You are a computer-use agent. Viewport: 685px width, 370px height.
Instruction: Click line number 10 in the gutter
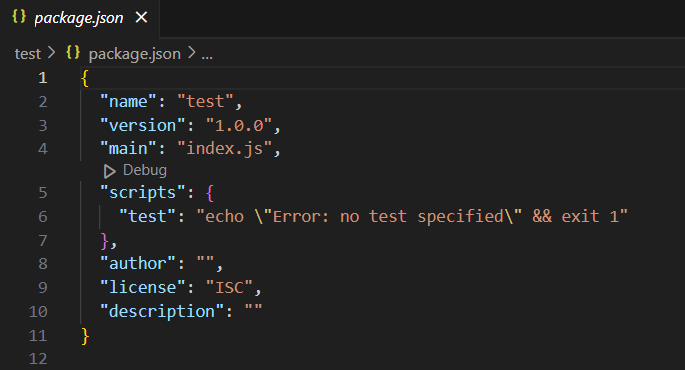click(x=38, y=311)
